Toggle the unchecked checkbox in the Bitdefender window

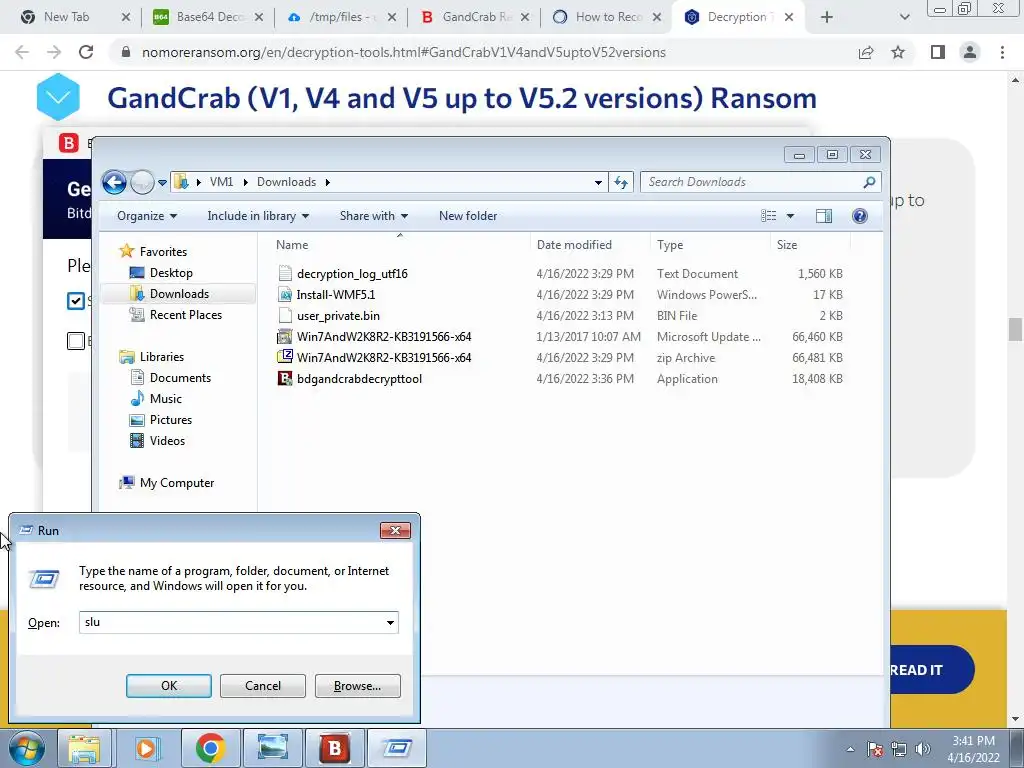76,341
